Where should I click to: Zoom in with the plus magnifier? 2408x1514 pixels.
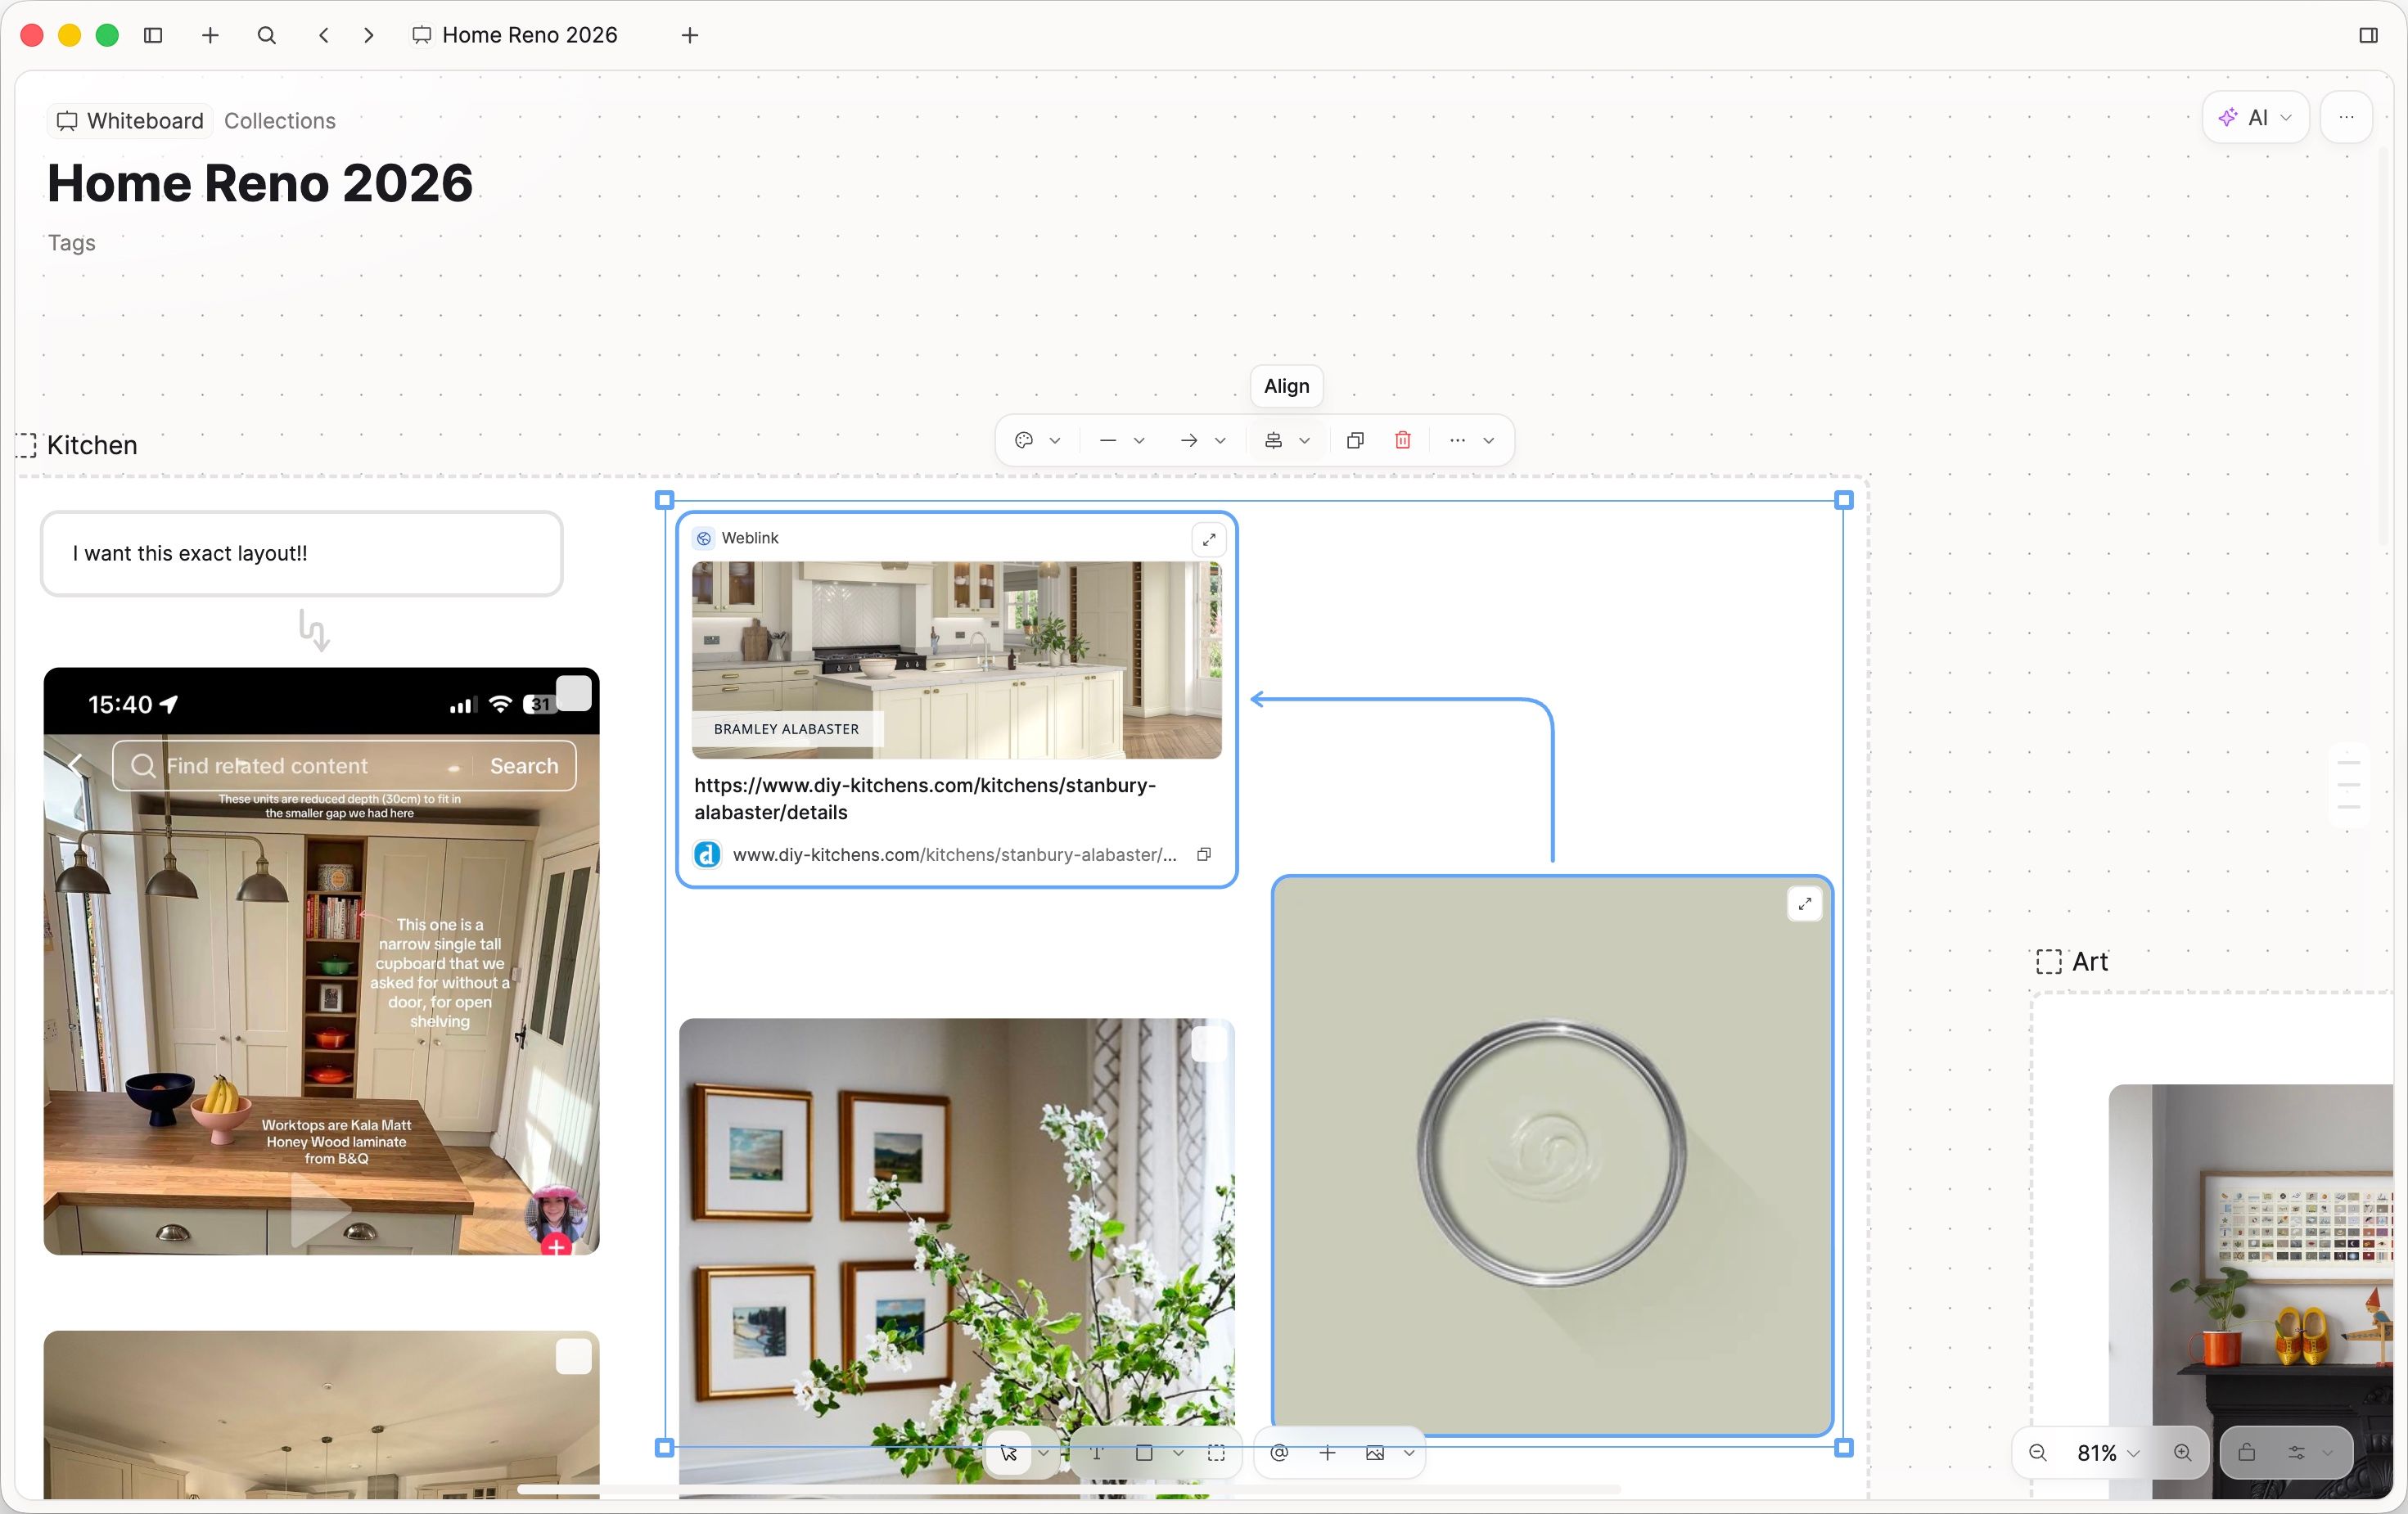(2182, 1453)
